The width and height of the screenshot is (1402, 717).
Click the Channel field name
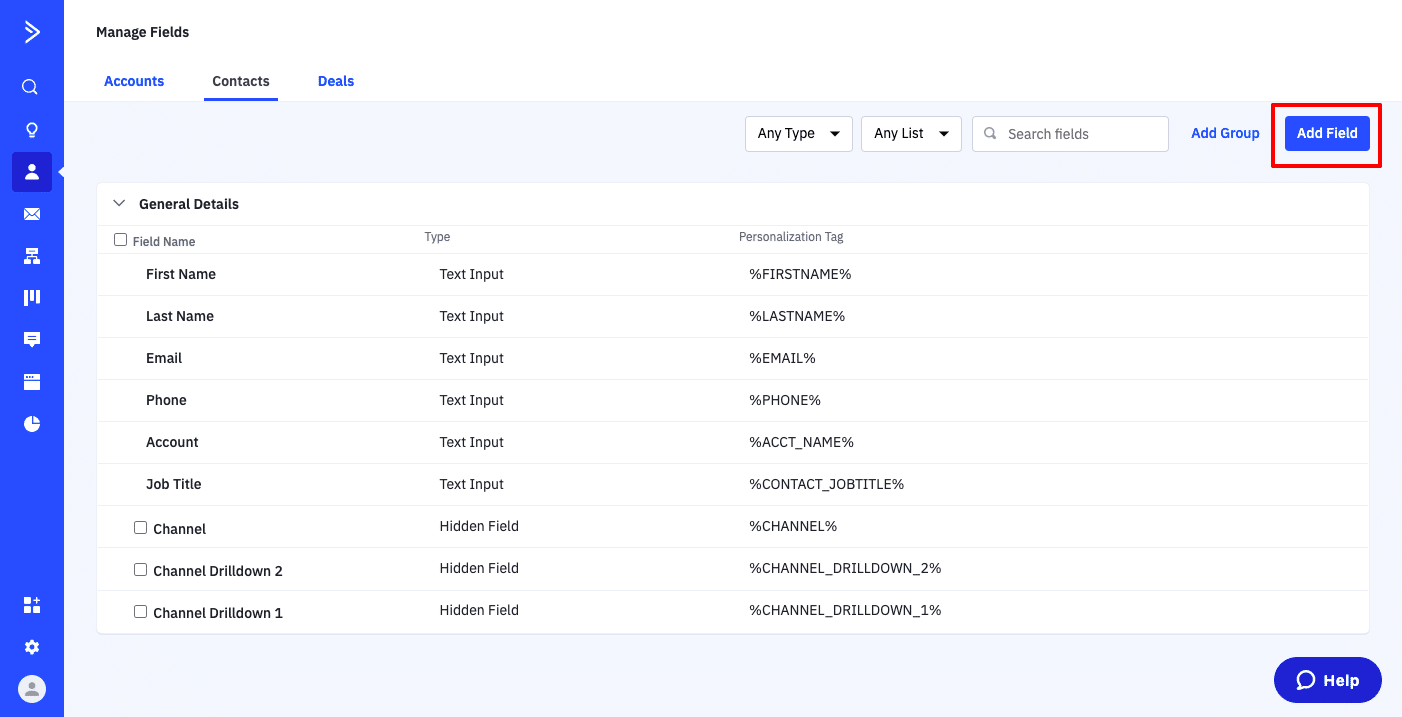pos(180,529)
